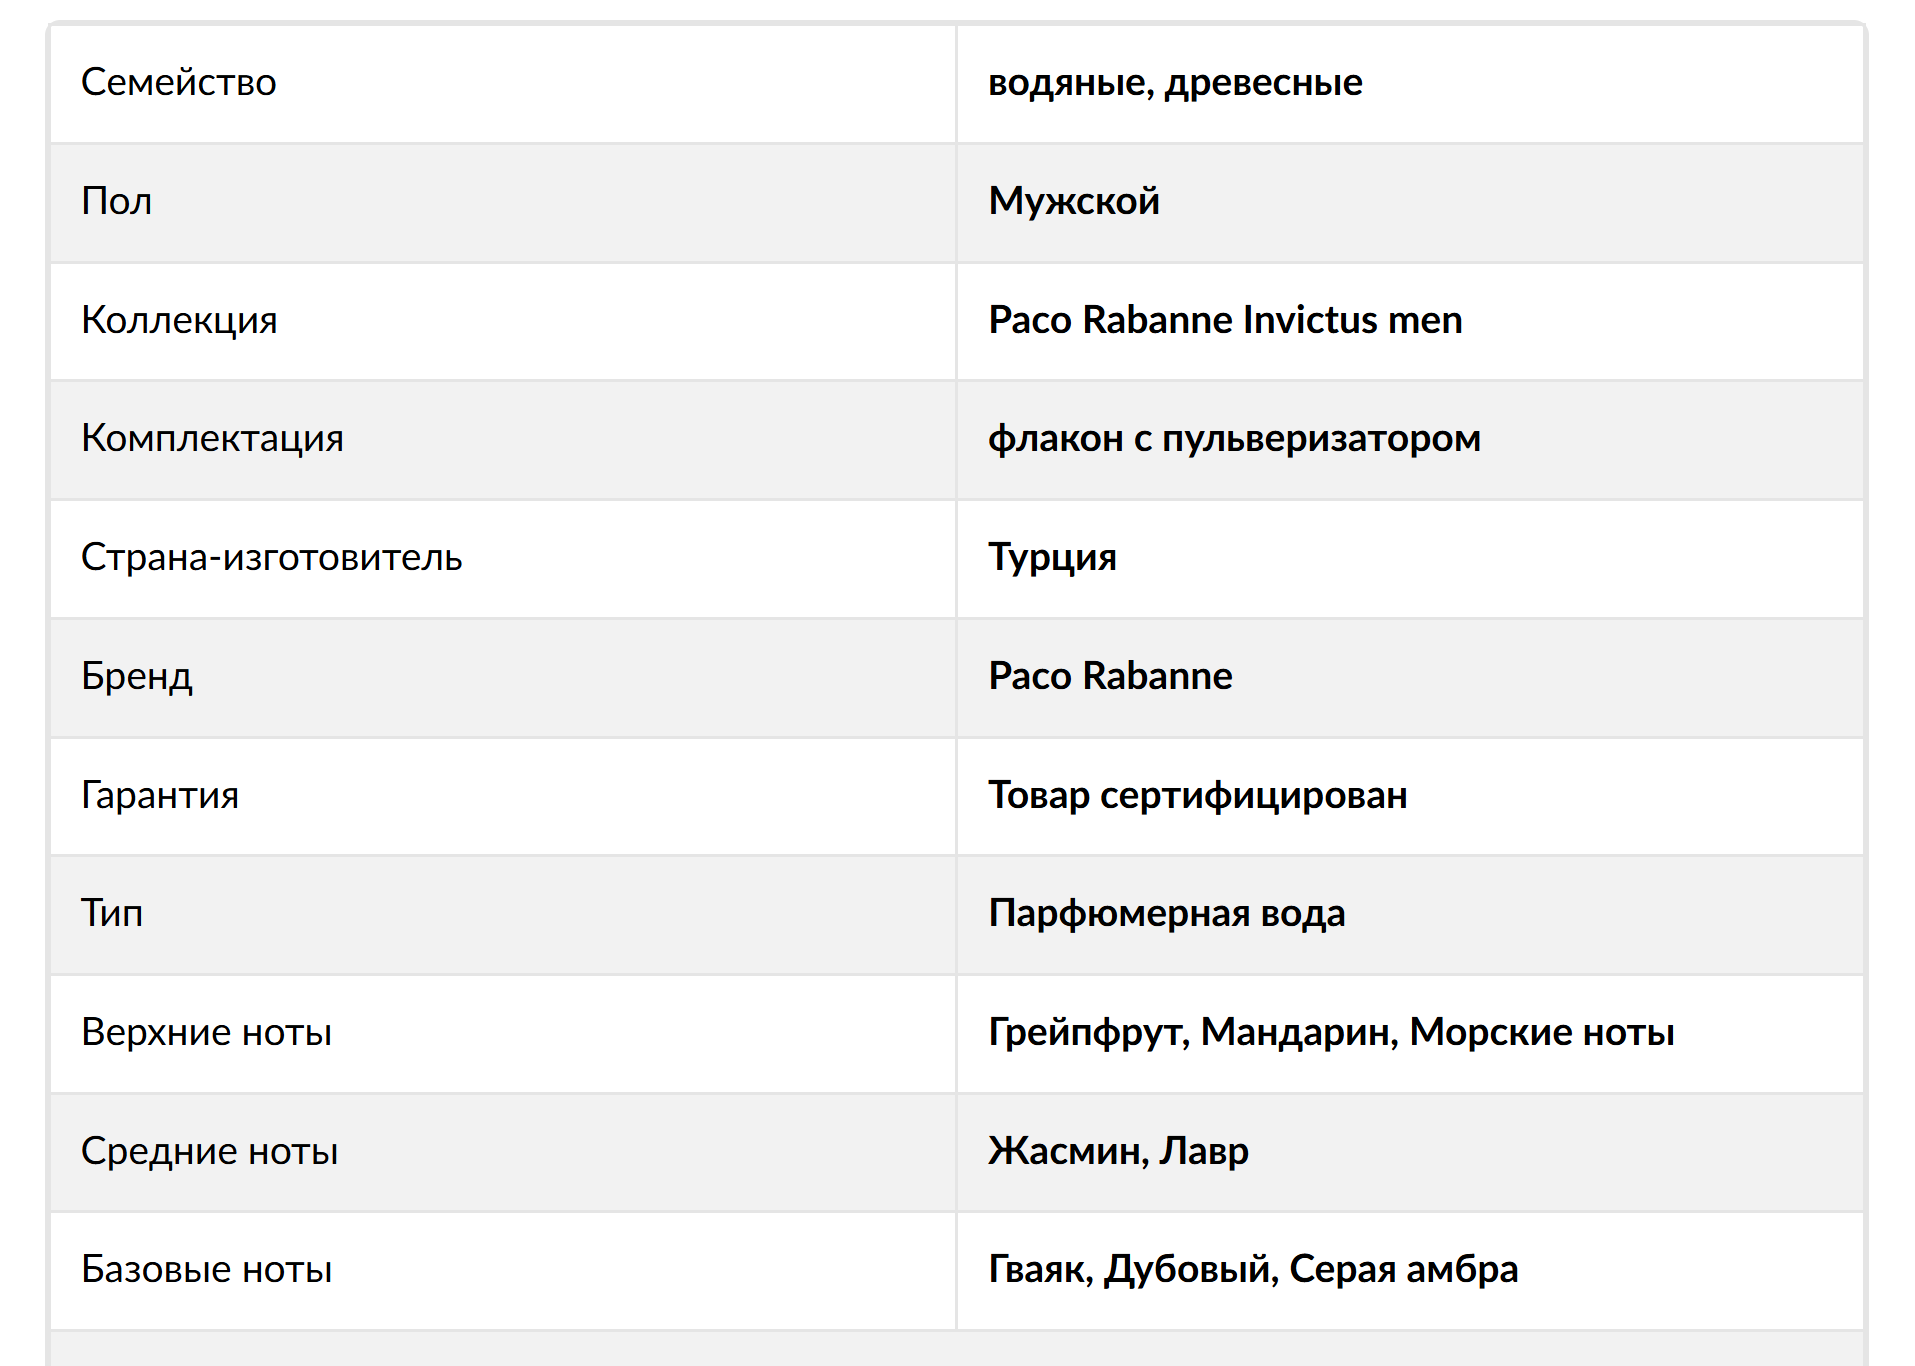Screen dimensions: 1915x1366
Task: Select the 'водяные, древесные' value text
Action: (1174, 82)
